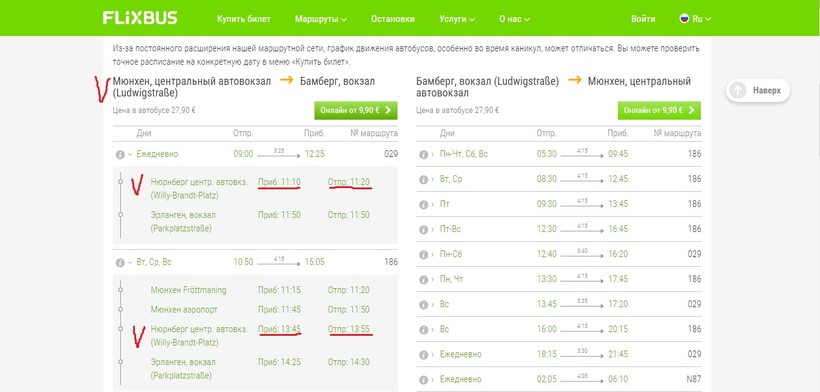Viewport: 820px width, 392px height.
Task: Expand the Вт, Ср 08:30 trip details
Action: click(x=434, y=179)
